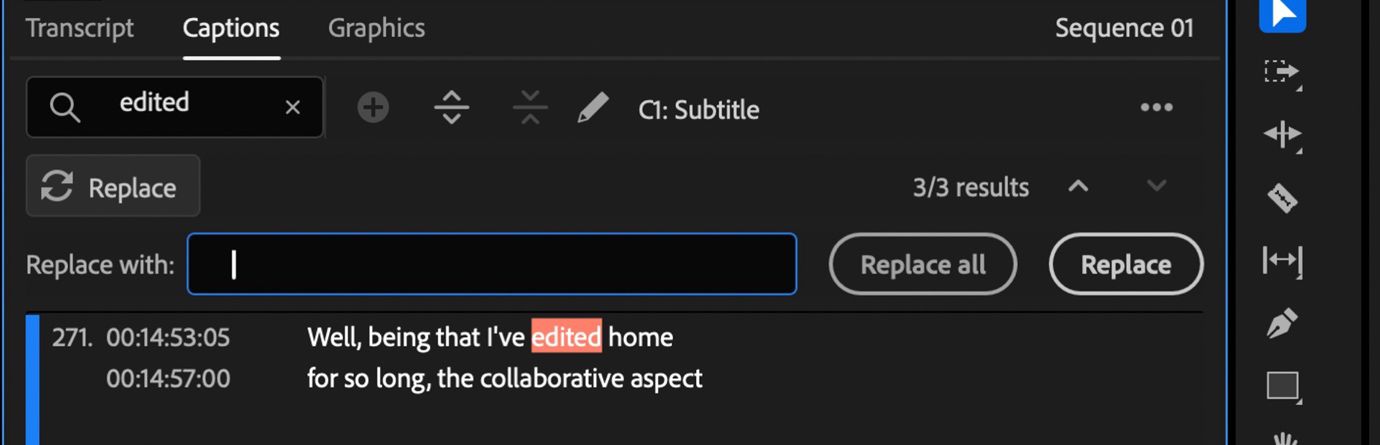This screenshot has height=445, width=1380.
Task: Open the three-dots panel options menu
Action: coord(1156,108)
